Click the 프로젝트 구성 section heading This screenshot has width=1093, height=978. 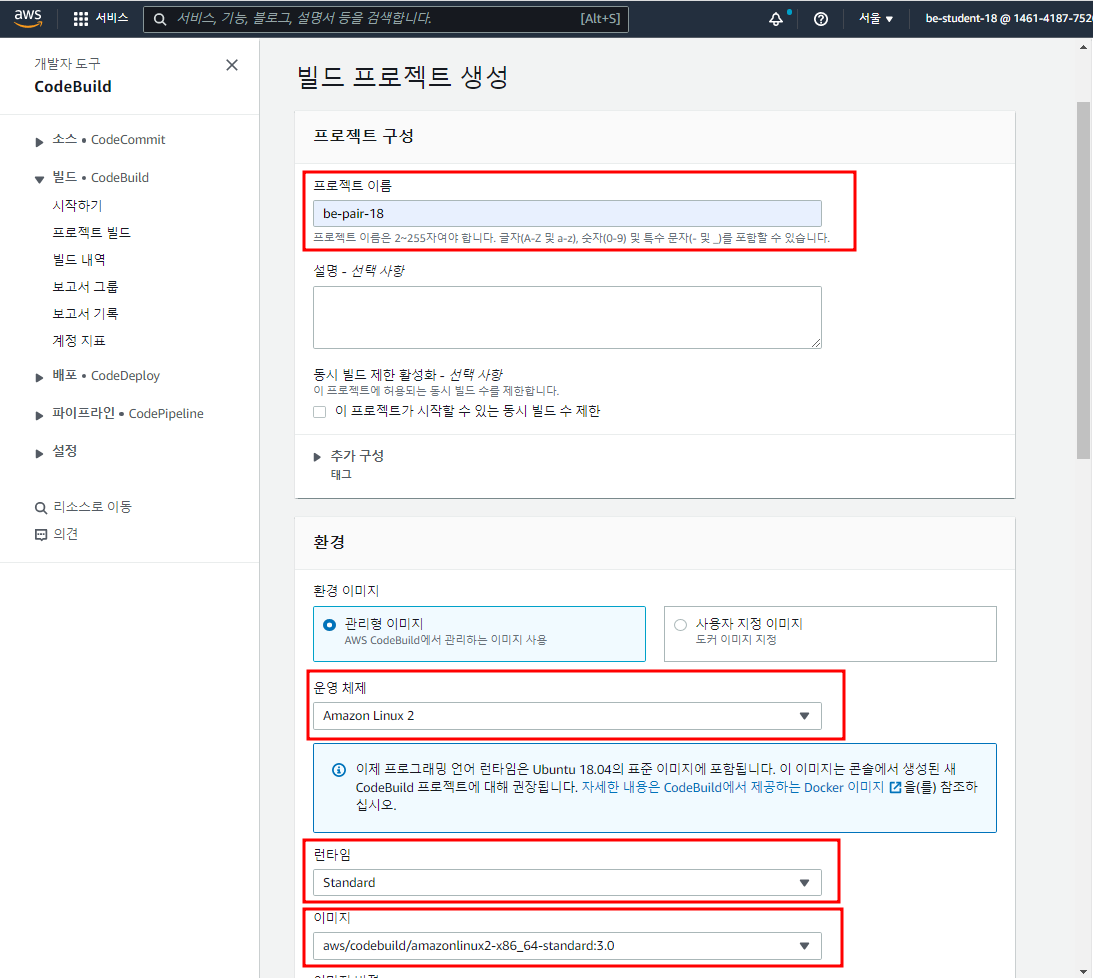363,136
